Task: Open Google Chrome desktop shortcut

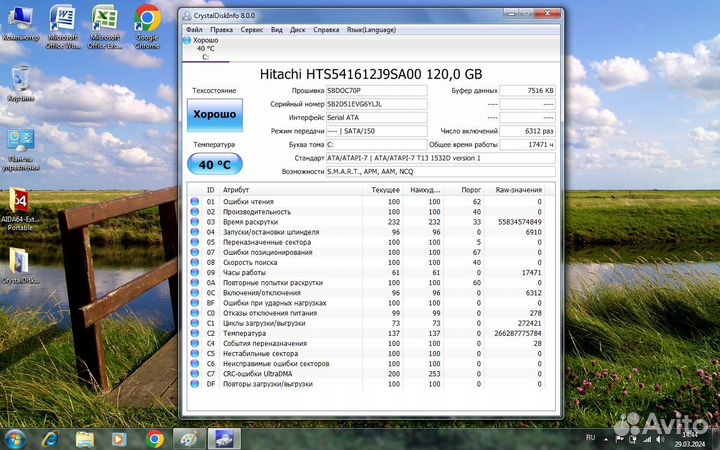Action: [x=147, y=27]
